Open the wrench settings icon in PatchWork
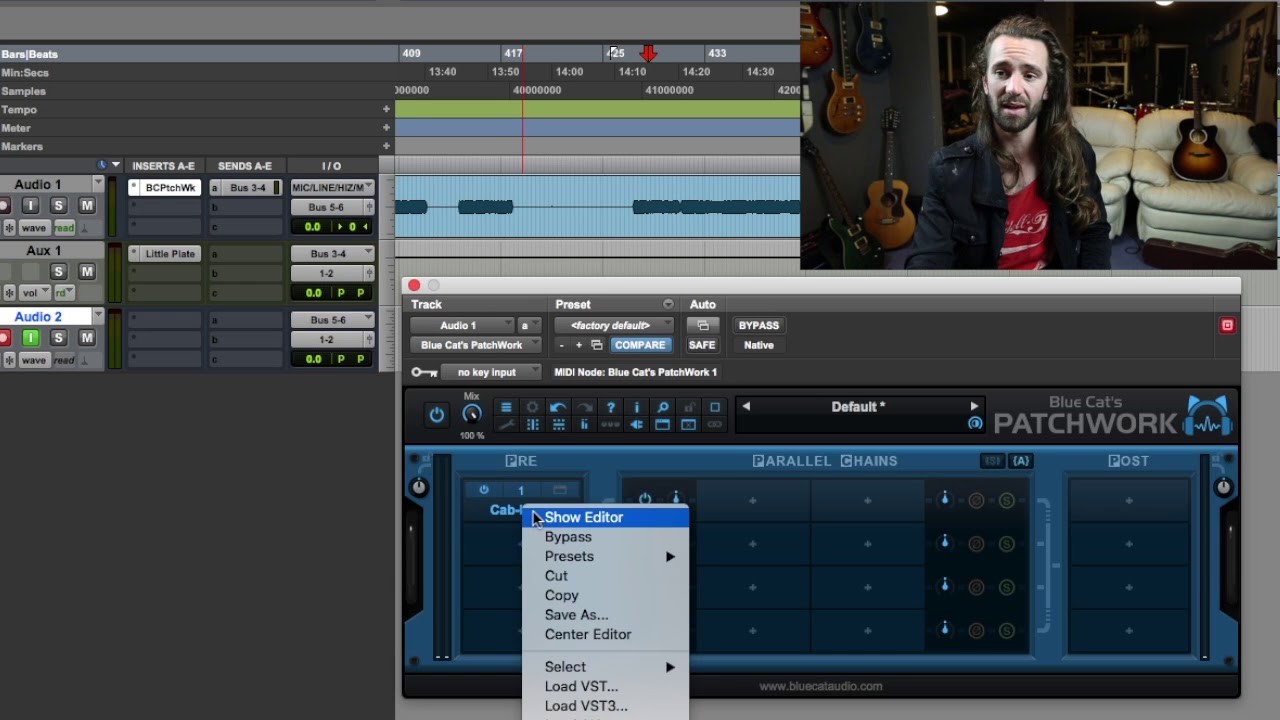 click(x=506, y=425)
